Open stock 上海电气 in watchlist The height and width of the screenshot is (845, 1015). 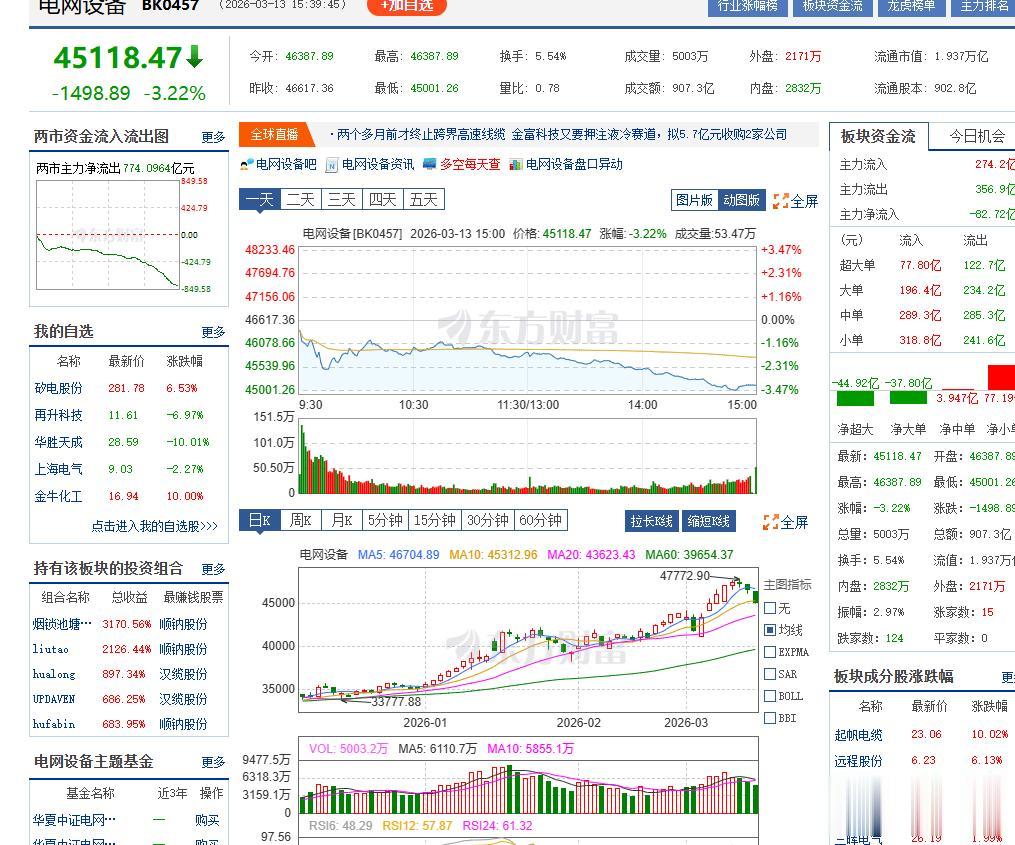coord(58,469)
